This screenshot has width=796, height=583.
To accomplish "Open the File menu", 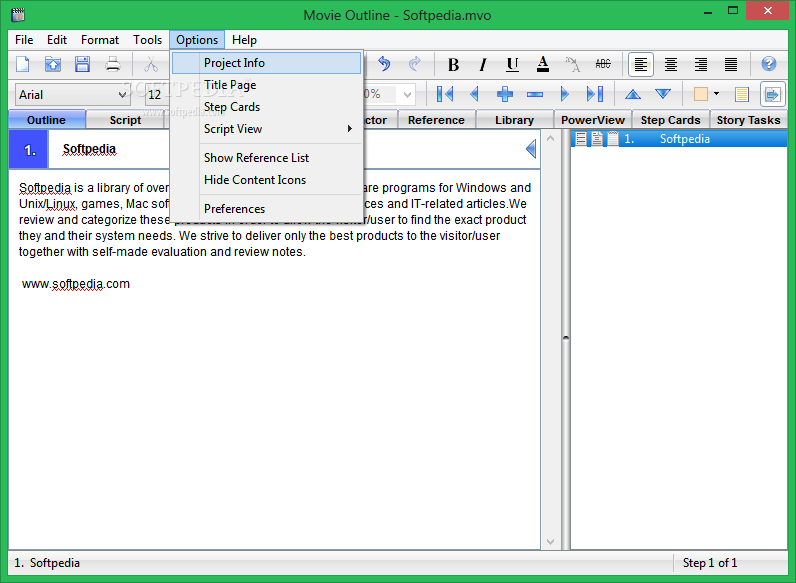I will [x=24, y=40].
